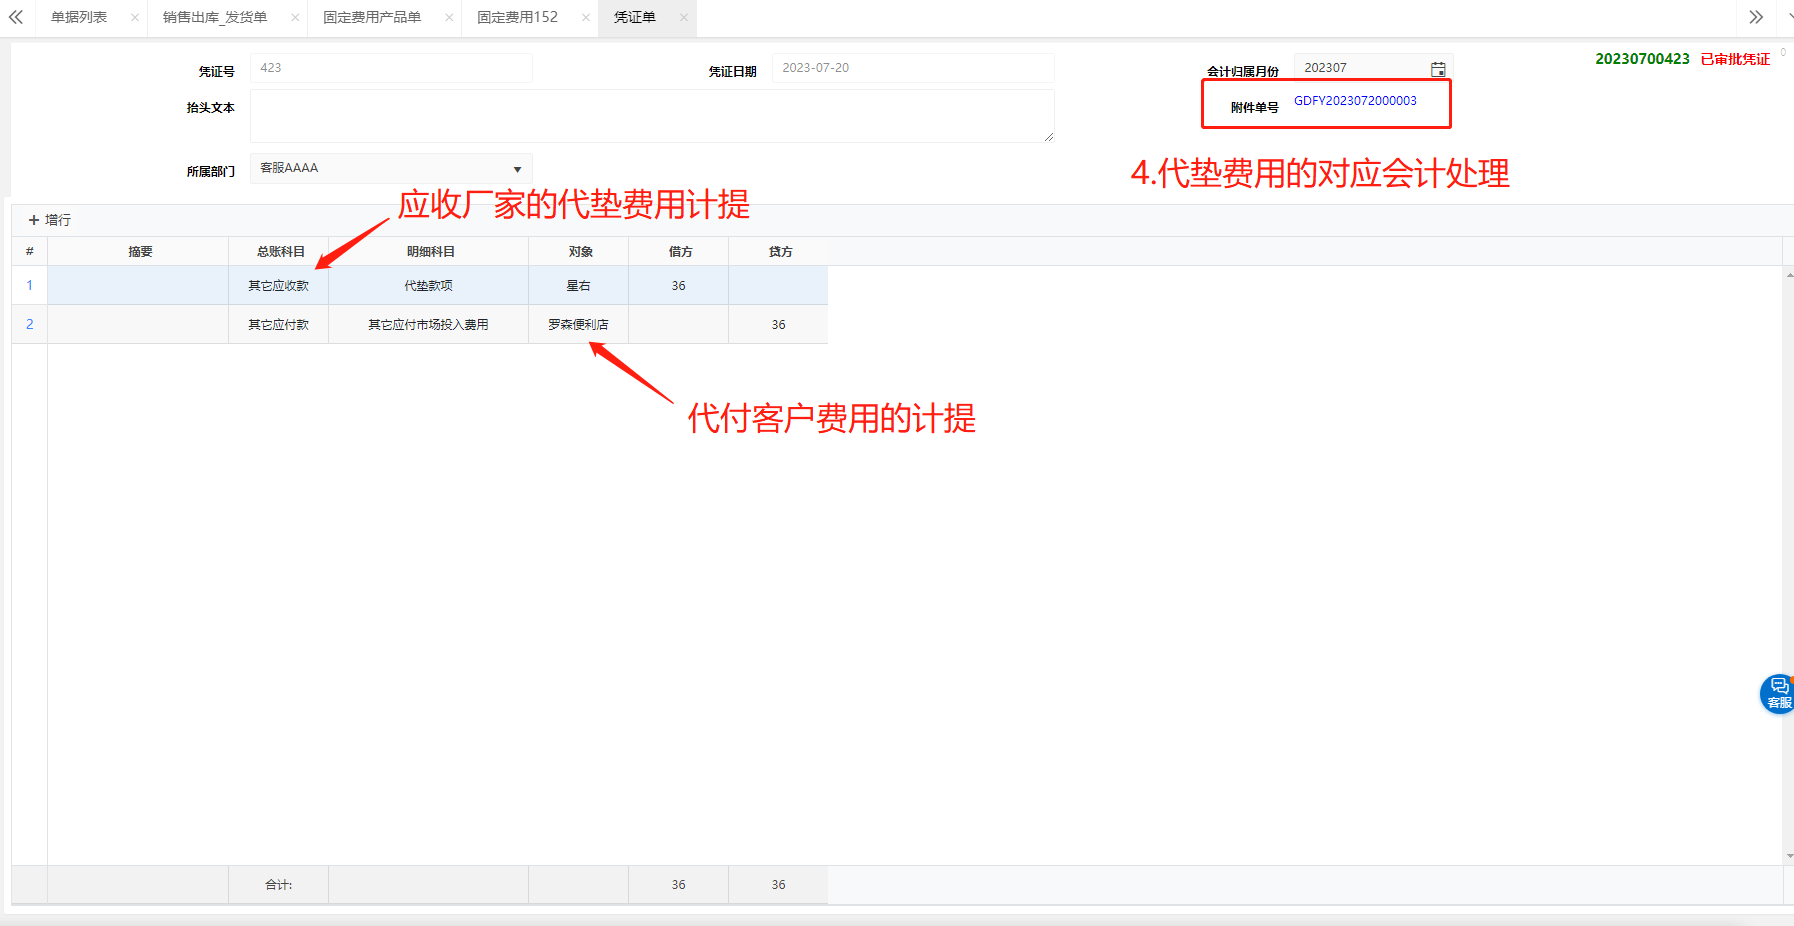Open the 销售出库_发货单 tab

point(215,18)
